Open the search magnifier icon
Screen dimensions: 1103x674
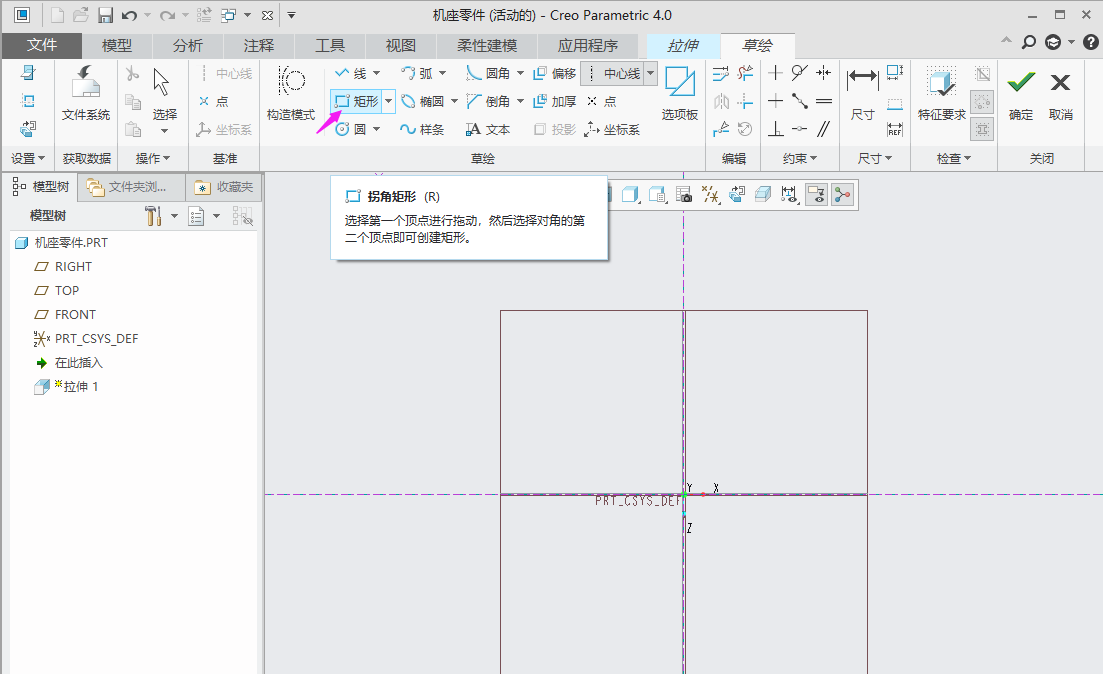point(1029,42)
